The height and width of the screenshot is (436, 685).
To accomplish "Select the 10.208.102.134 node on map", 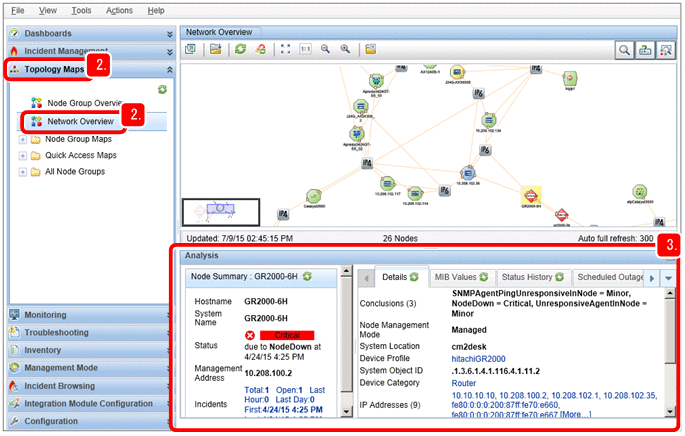I will click(488, 120).
